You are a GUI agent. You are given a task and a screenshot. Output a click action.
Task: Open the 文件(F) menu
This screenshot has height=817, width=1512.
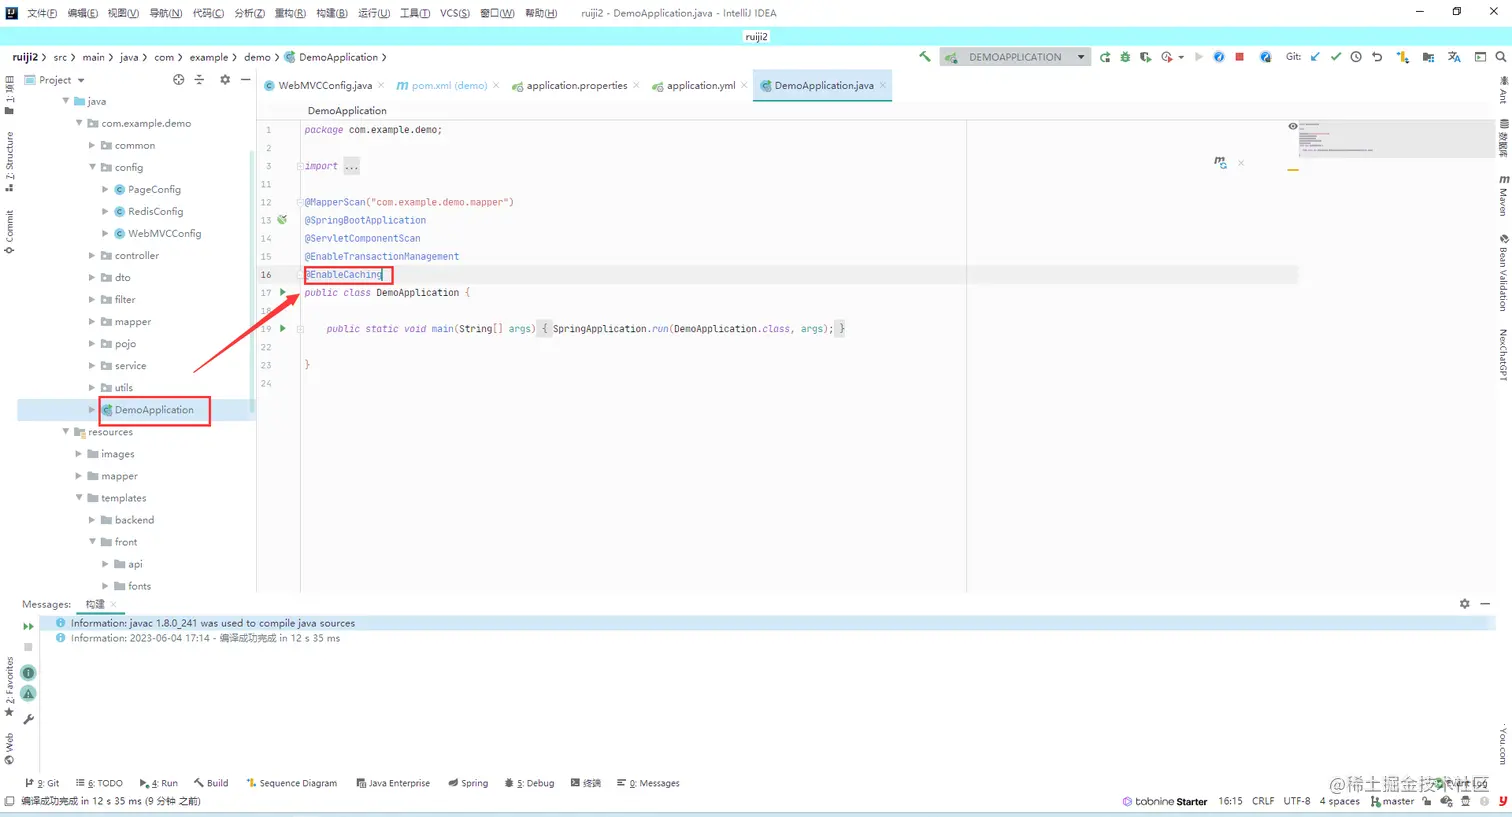click(42, 13)
